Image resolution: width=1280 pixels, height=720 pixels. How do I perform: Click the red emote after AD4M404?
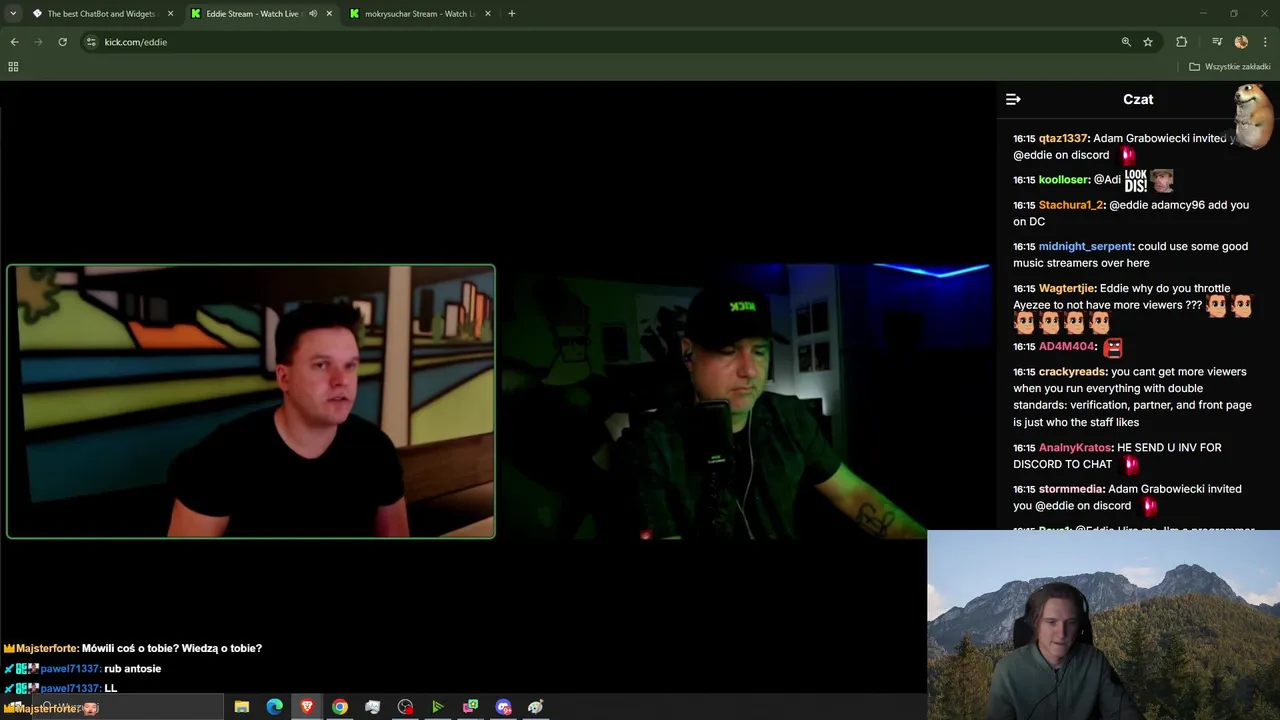(x=1113, y=347)
